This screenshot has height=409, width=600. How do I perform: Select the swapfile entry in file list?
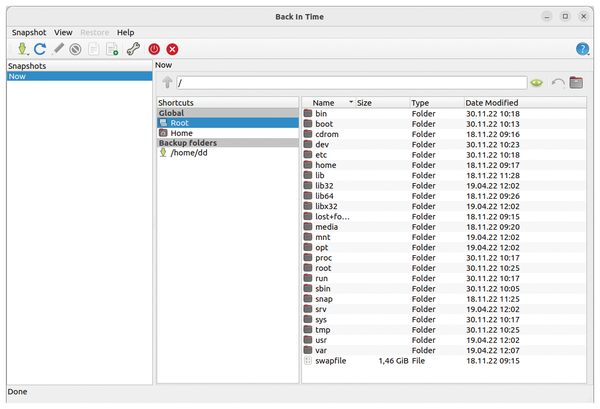click(x=333, y=359)
